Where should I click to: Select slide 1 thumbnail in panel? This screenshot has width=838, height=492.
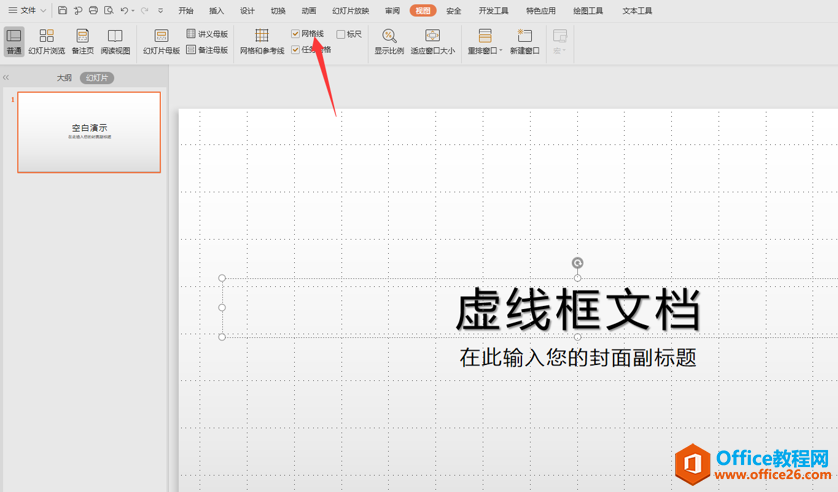[x=89, y=132]
